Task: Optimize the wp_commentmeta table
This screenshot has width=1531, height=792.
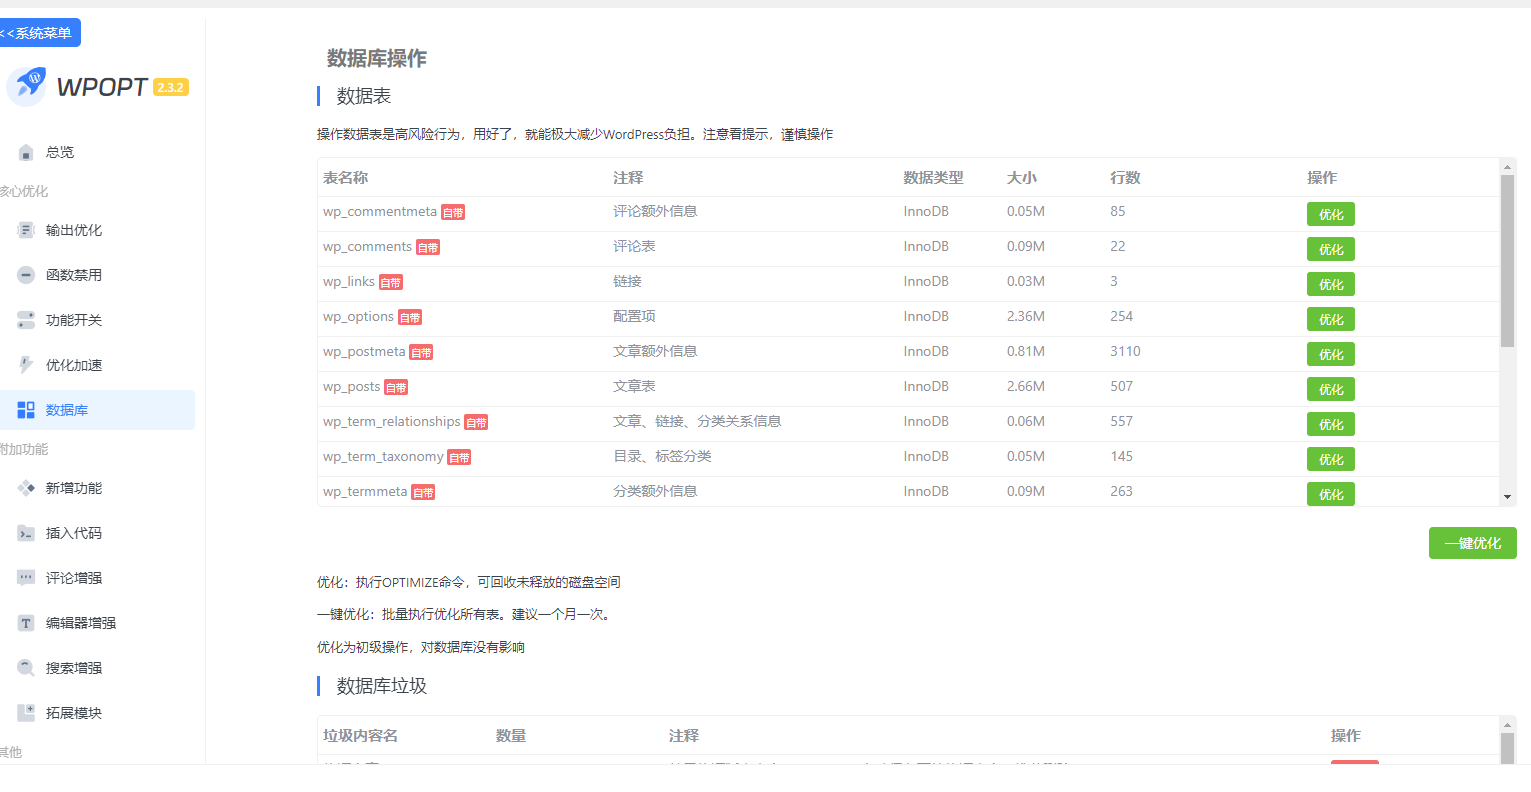Action: [1330, 214]
